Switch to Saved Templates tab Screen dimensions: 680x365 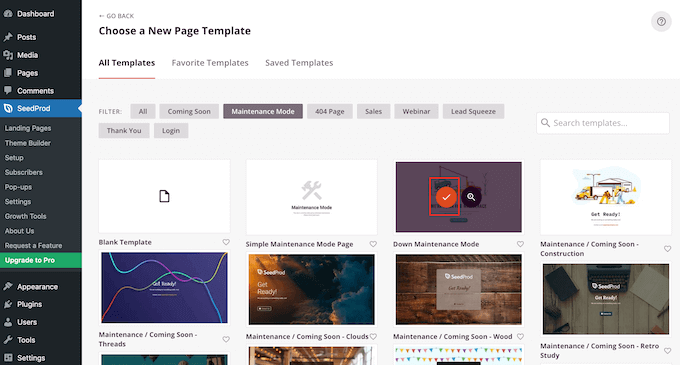pyautogui.click(x=299, y=63)
